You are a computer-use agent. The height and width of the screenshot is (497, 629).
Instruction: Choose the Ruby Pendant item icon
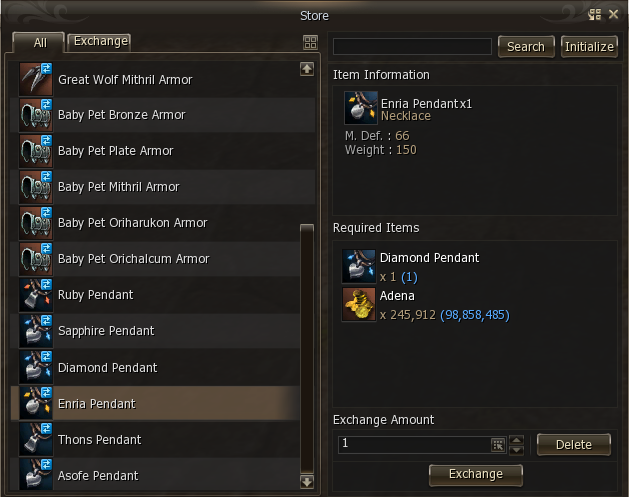coord(36,295)
